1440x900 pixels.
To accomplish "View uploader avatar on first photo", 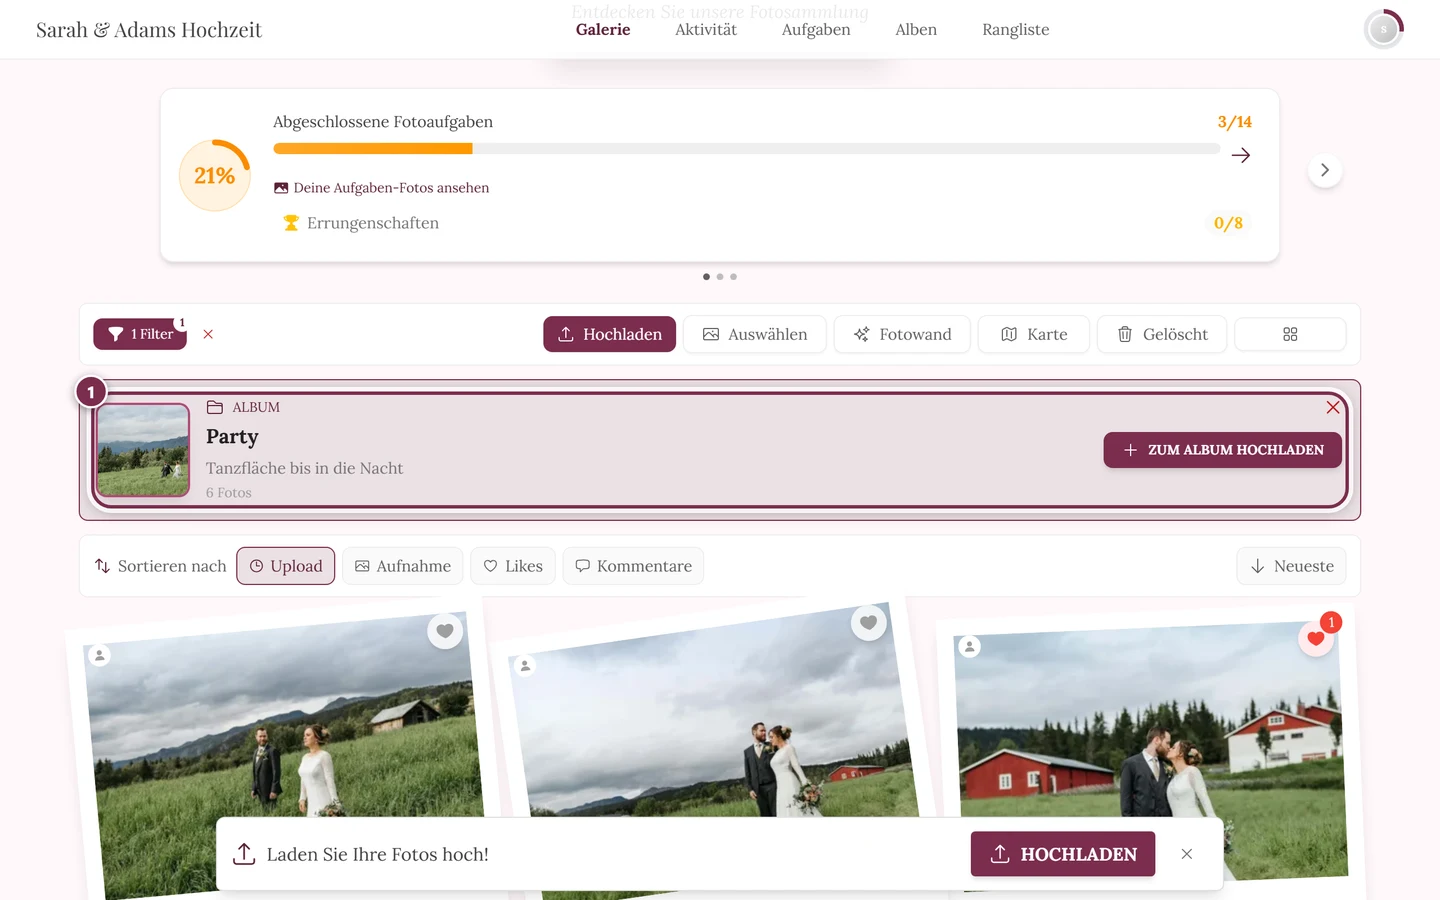I will pyautogui.click(x=99, y=655).
